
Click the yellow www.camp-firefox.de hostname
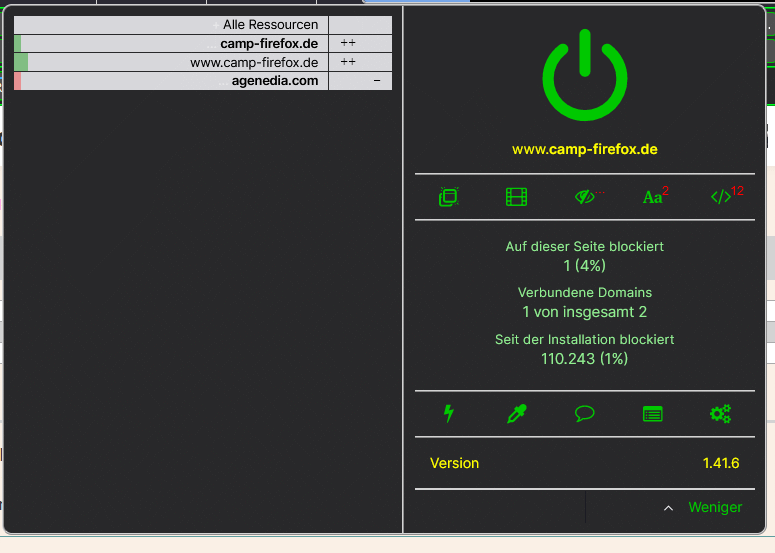click(x=585, y=149)
